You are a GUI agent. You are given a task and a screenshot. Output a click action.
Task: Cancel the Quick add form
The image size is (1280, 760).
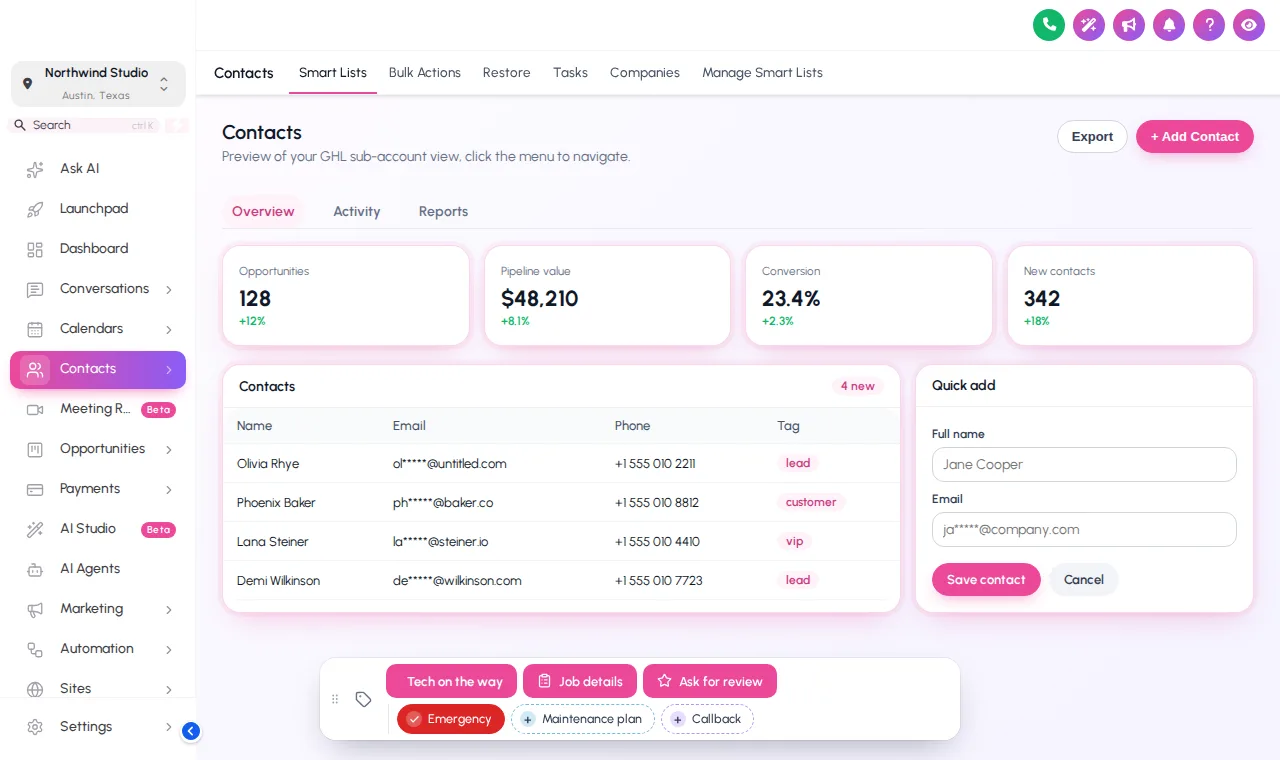(x=1084, y=580)
